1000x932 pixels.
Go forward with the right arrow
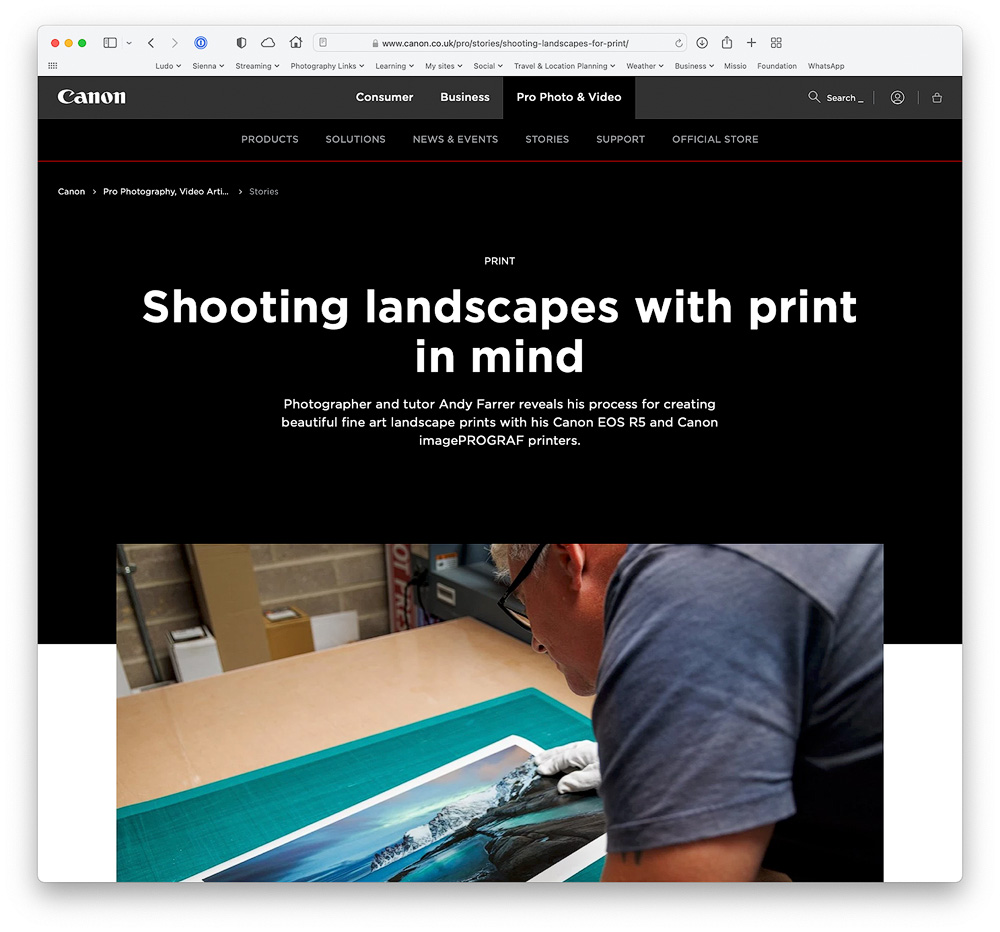pyautogui.click(x=174, y=43)
